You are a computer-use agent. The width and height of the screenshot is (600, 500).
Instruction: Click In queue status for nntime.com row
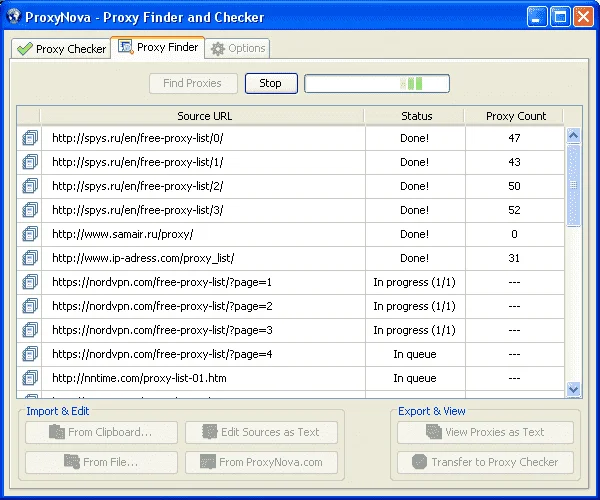tap(415, 378)
